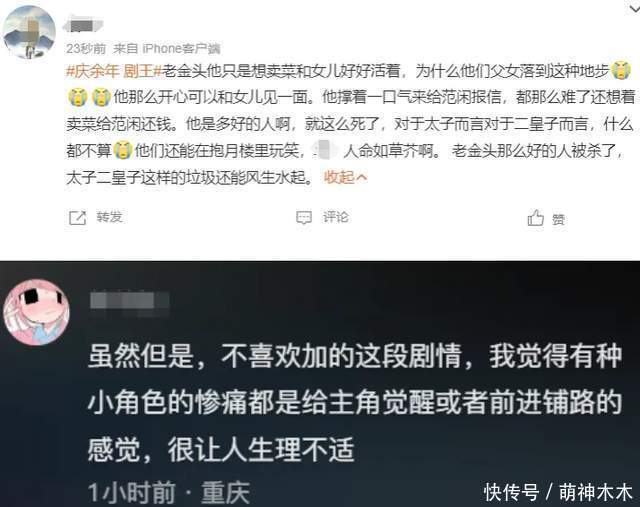Click the 快传号 / 萌神木木 watermark
The image size is (640, 507).
pos(558,492)
